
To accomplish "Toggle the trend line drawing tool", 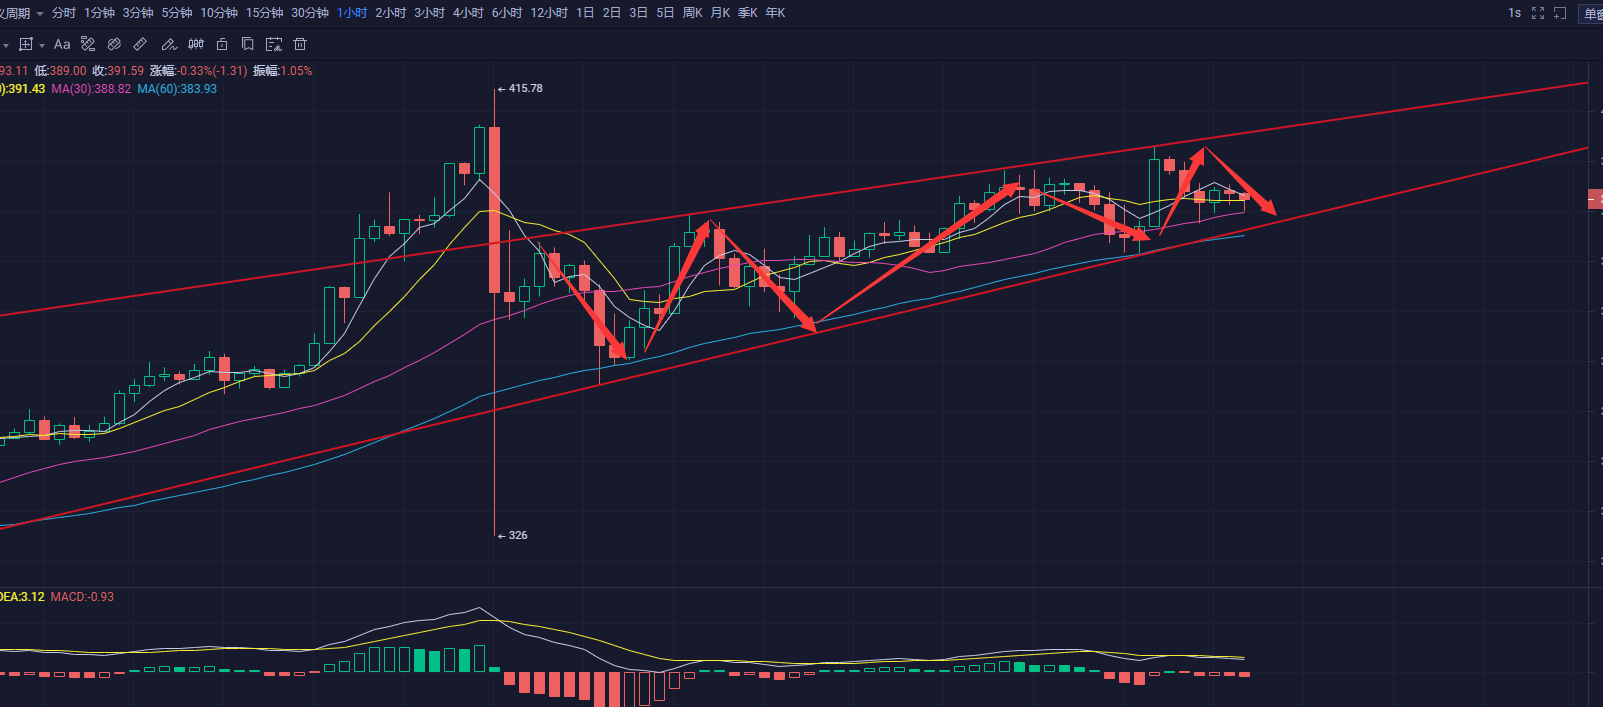I will 88,44.
